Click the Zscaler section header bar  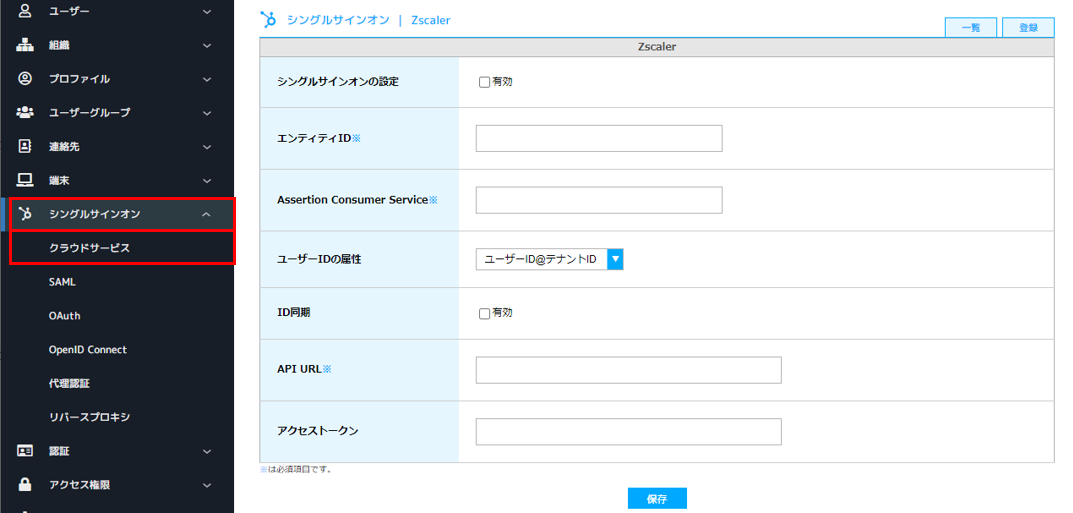657,47
